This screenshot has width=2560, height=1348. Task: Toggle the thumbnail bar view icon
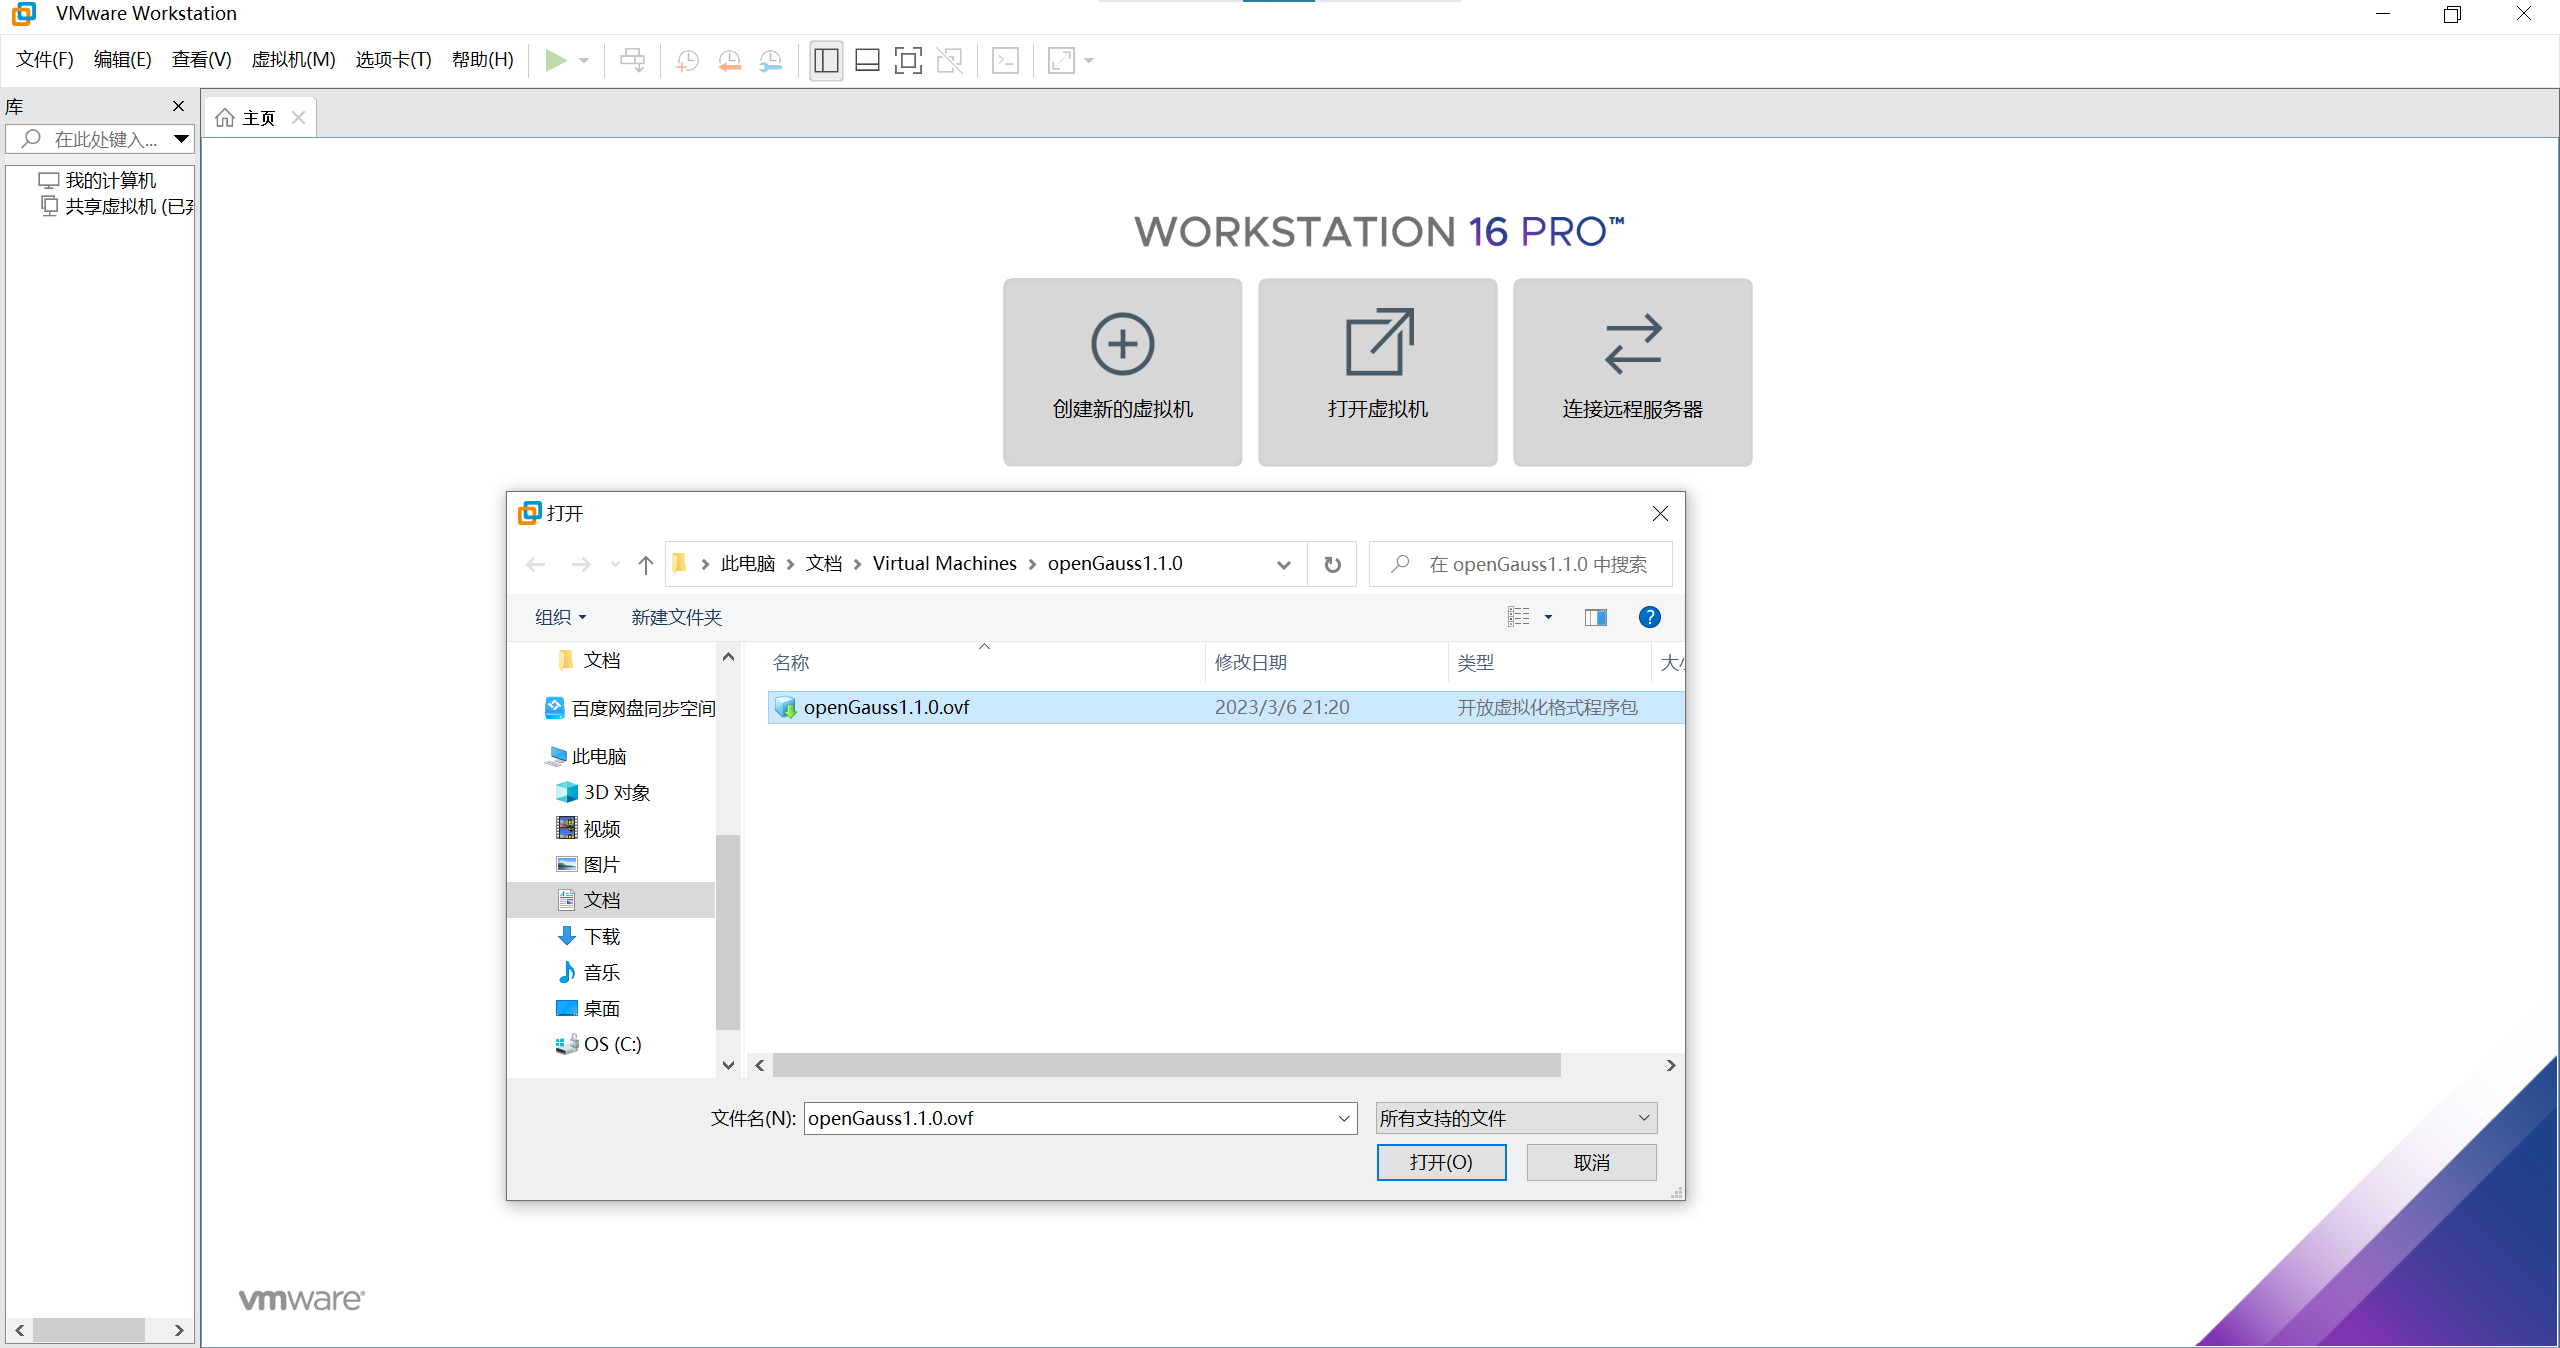[x=867, y=60]
